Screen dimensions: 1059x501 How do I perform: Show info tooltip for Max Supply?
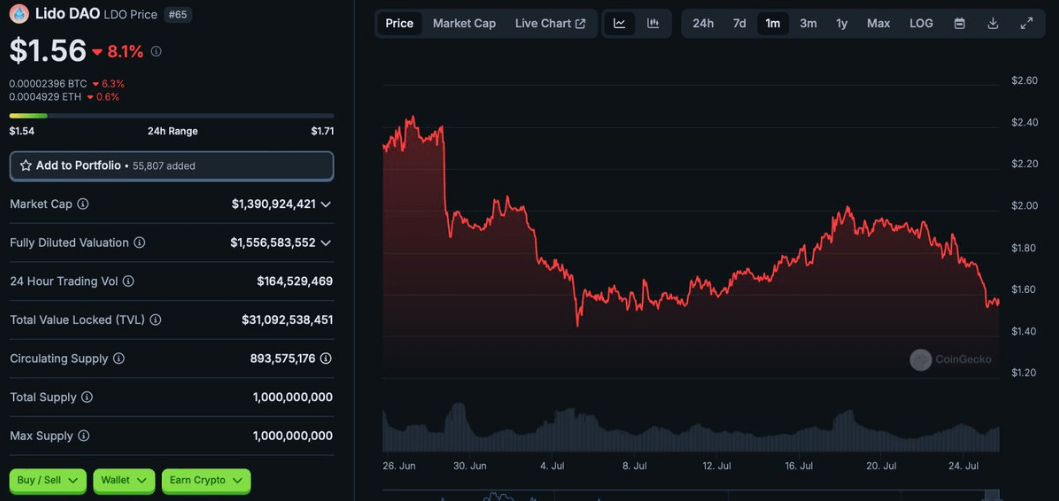(83, 436)
